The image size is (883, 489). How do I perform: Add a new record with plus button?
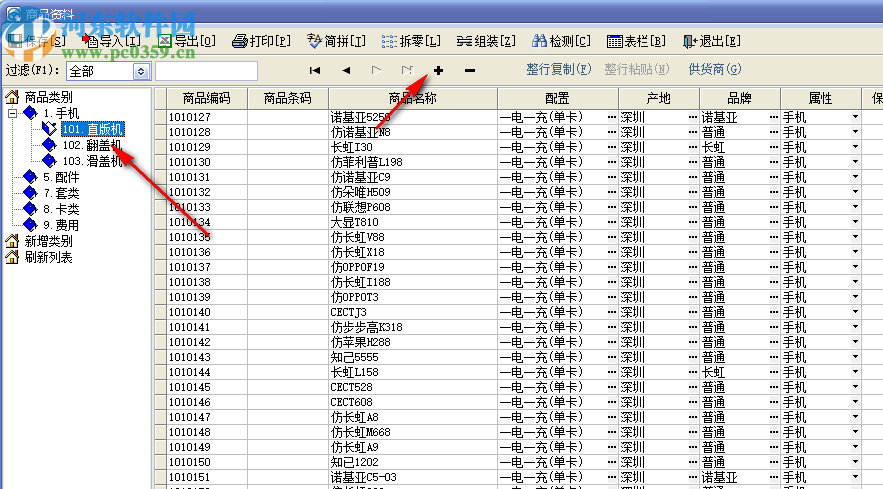pyautogui.click(x=438, y=70)
